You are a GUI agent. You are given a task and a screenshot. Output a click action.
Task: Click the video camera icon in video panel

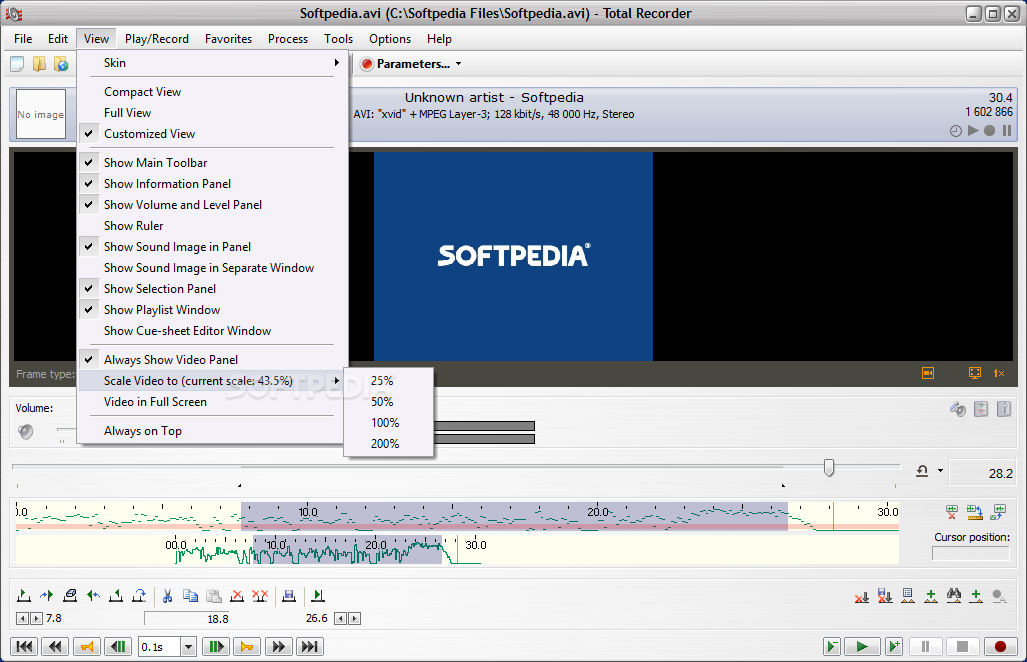[x=928, y=373]
